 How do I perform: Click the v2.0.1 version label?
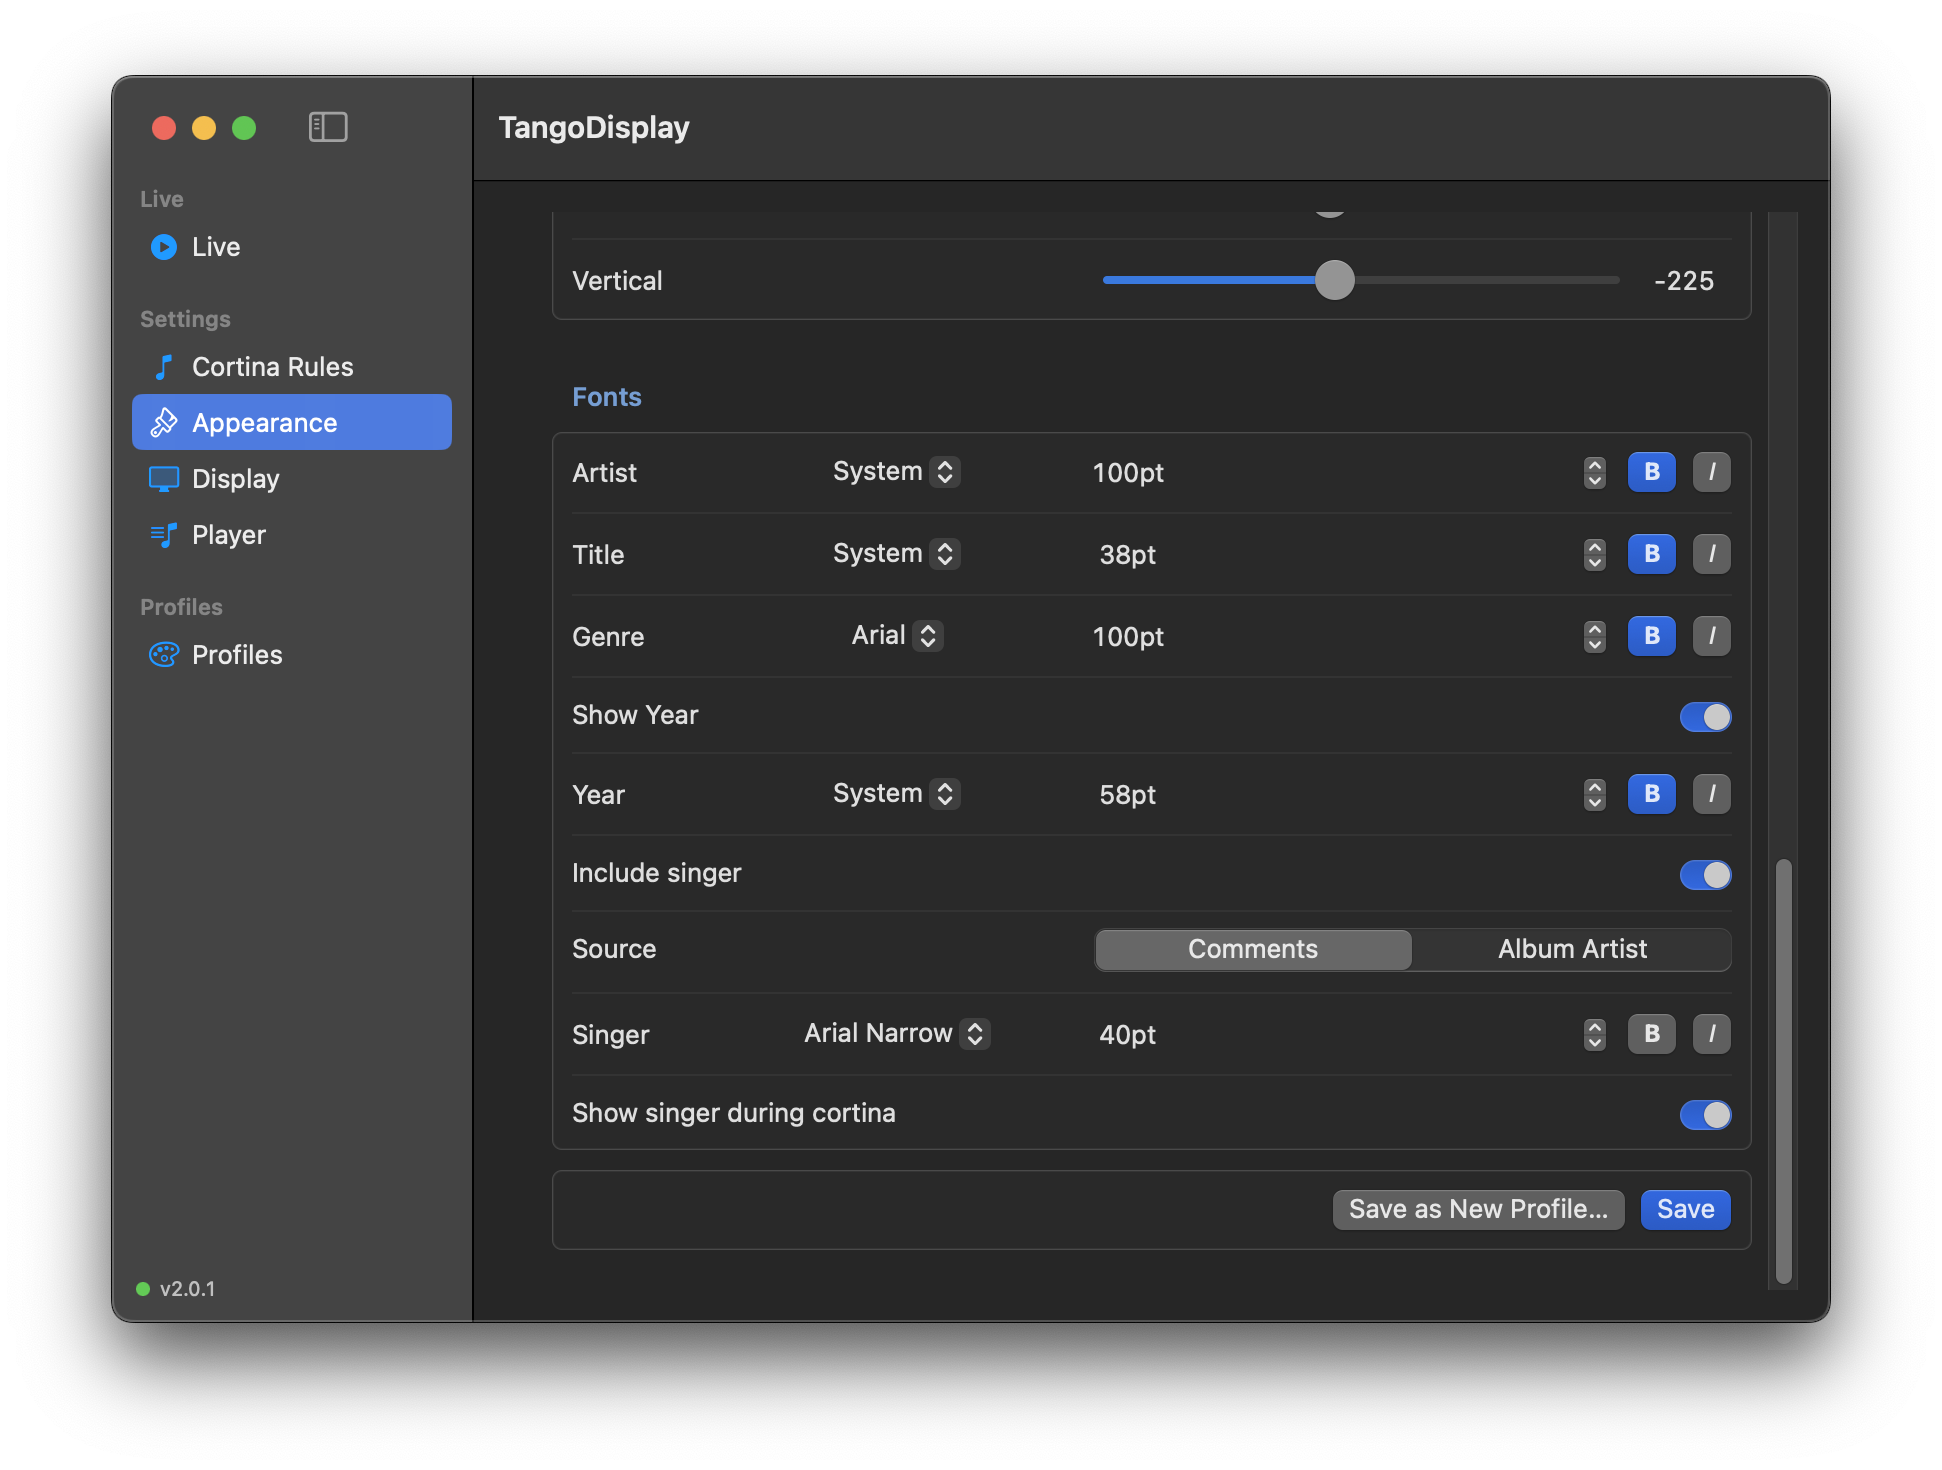[188, 1289]
